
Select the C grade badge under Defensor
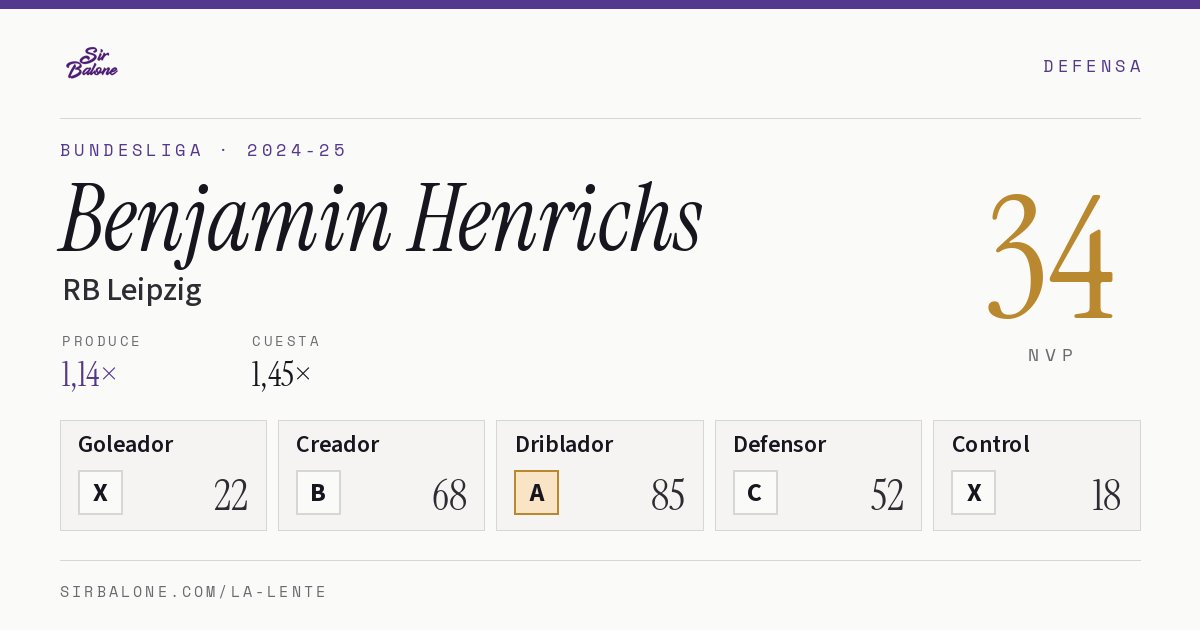click(x=755, y=493)
